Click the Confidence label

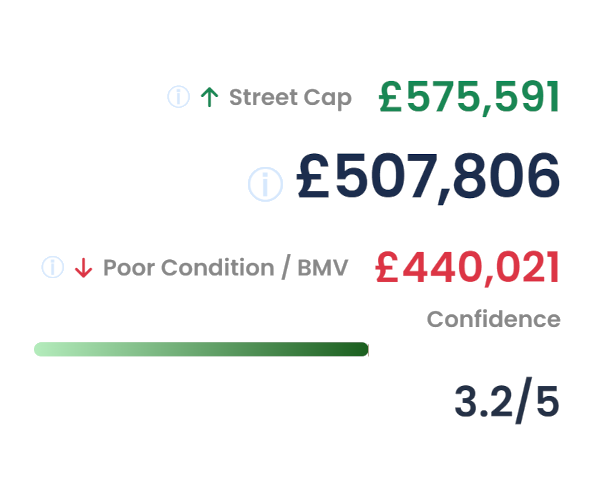(x=493, y=319)
